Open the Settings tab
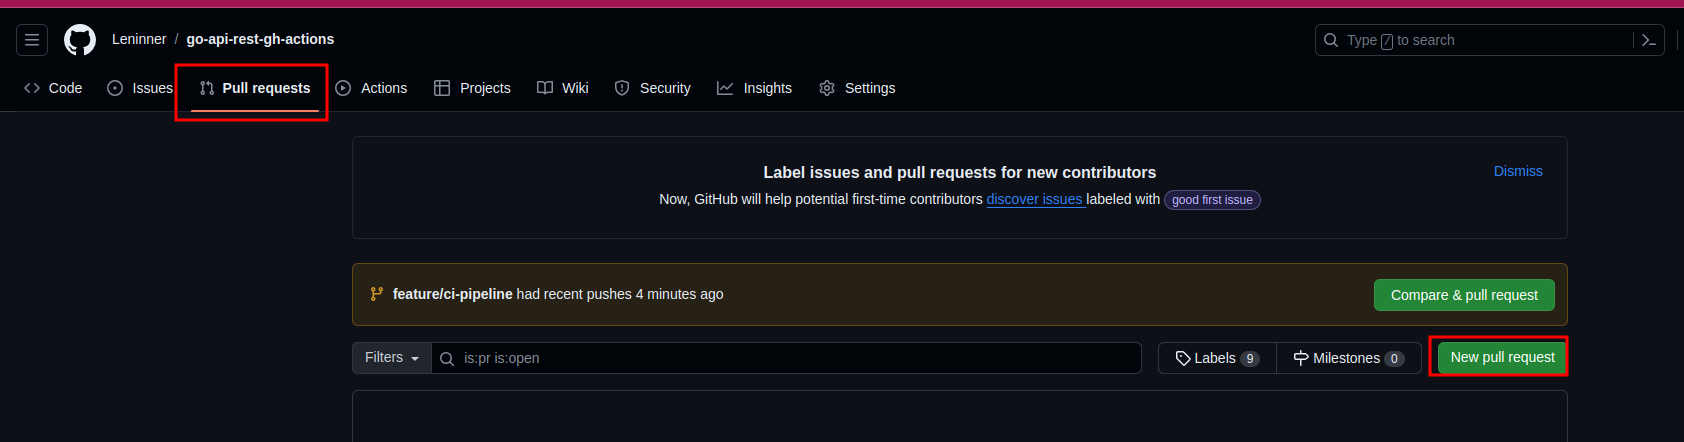 (857, 88)
